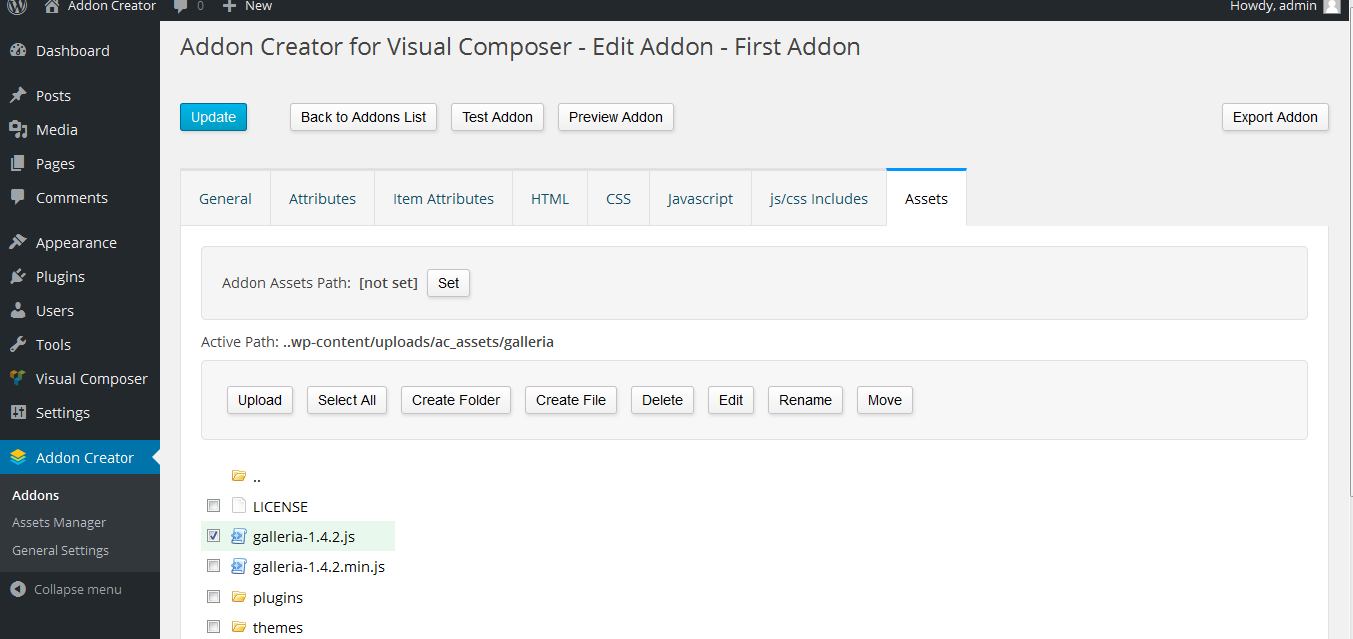Tick the plugins folder checkbox
This screenshot has height=639, width=1353.
coord(213,597)
